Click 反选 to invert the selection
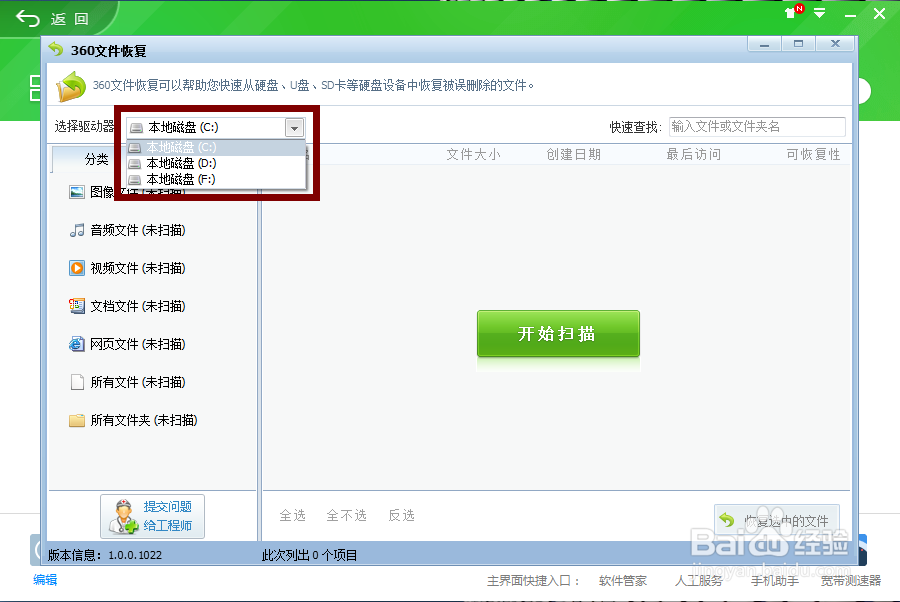The image size is (900, 602). (401, 515)
